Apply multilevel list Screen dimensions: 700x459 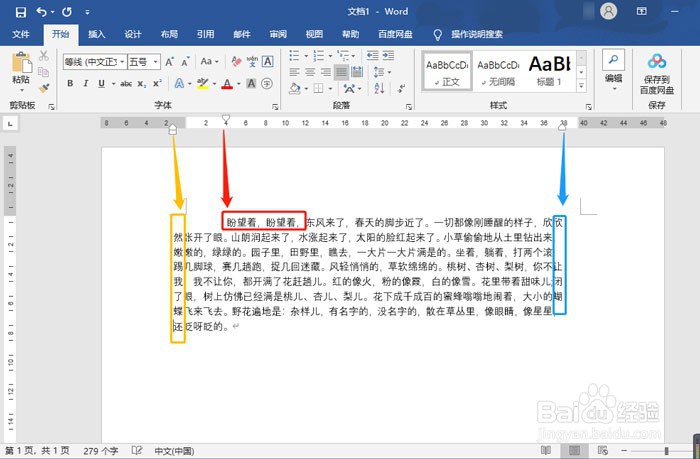(343, 56)
